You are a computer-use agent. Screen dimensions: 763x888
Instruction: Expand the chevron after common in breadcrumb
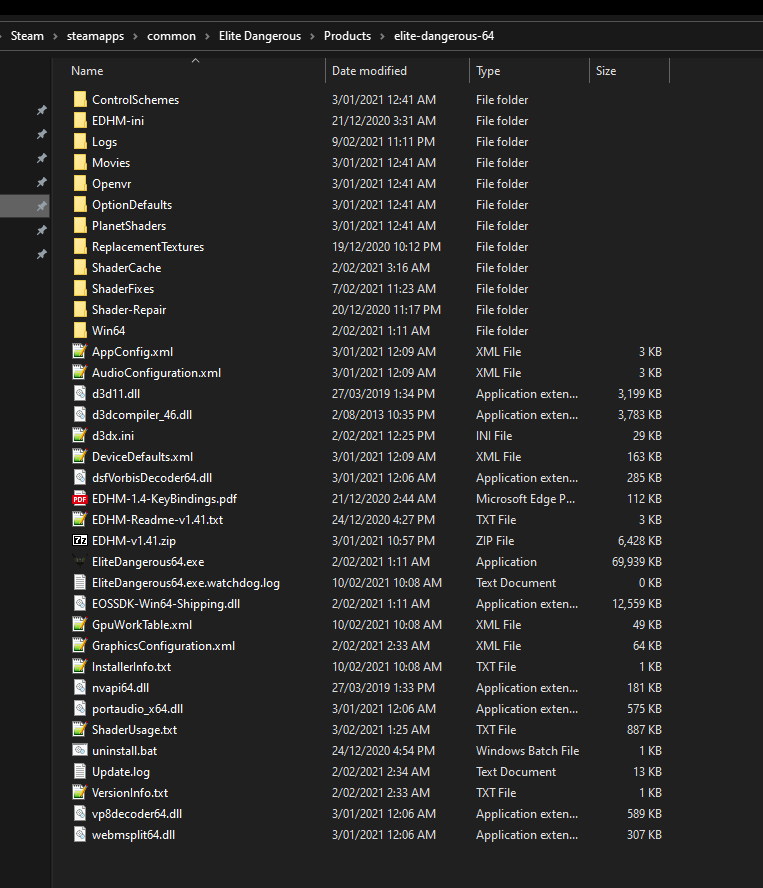(207, 36)
